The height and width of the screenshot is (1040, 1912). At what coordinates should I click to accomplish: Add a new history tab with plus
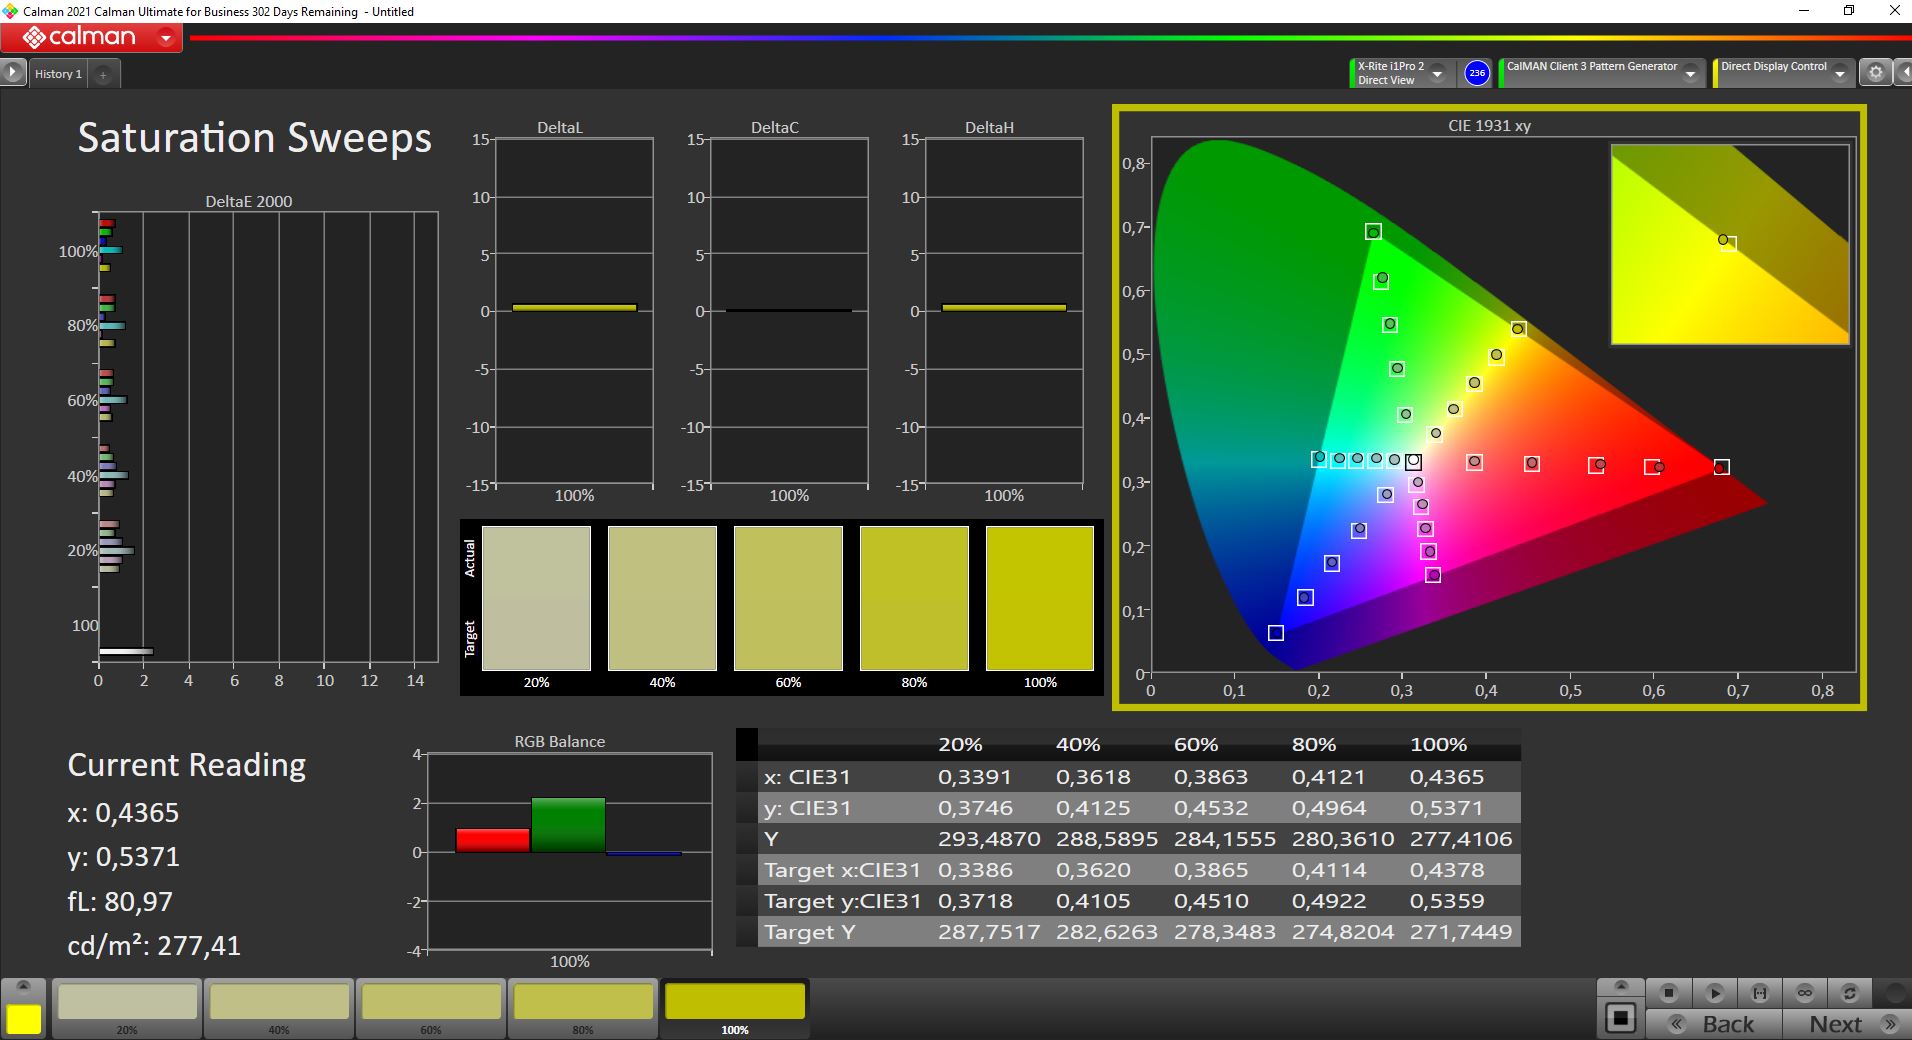(103, 74)
